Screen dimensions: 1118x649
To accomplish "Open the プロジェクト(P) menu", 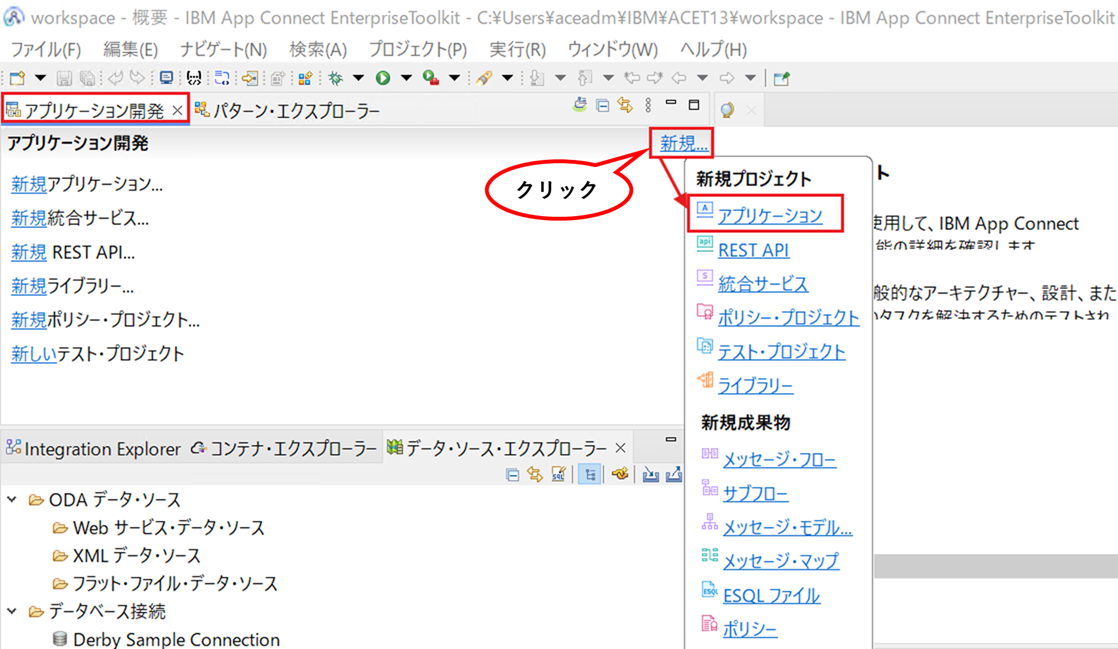I will [x=418, y=49].
